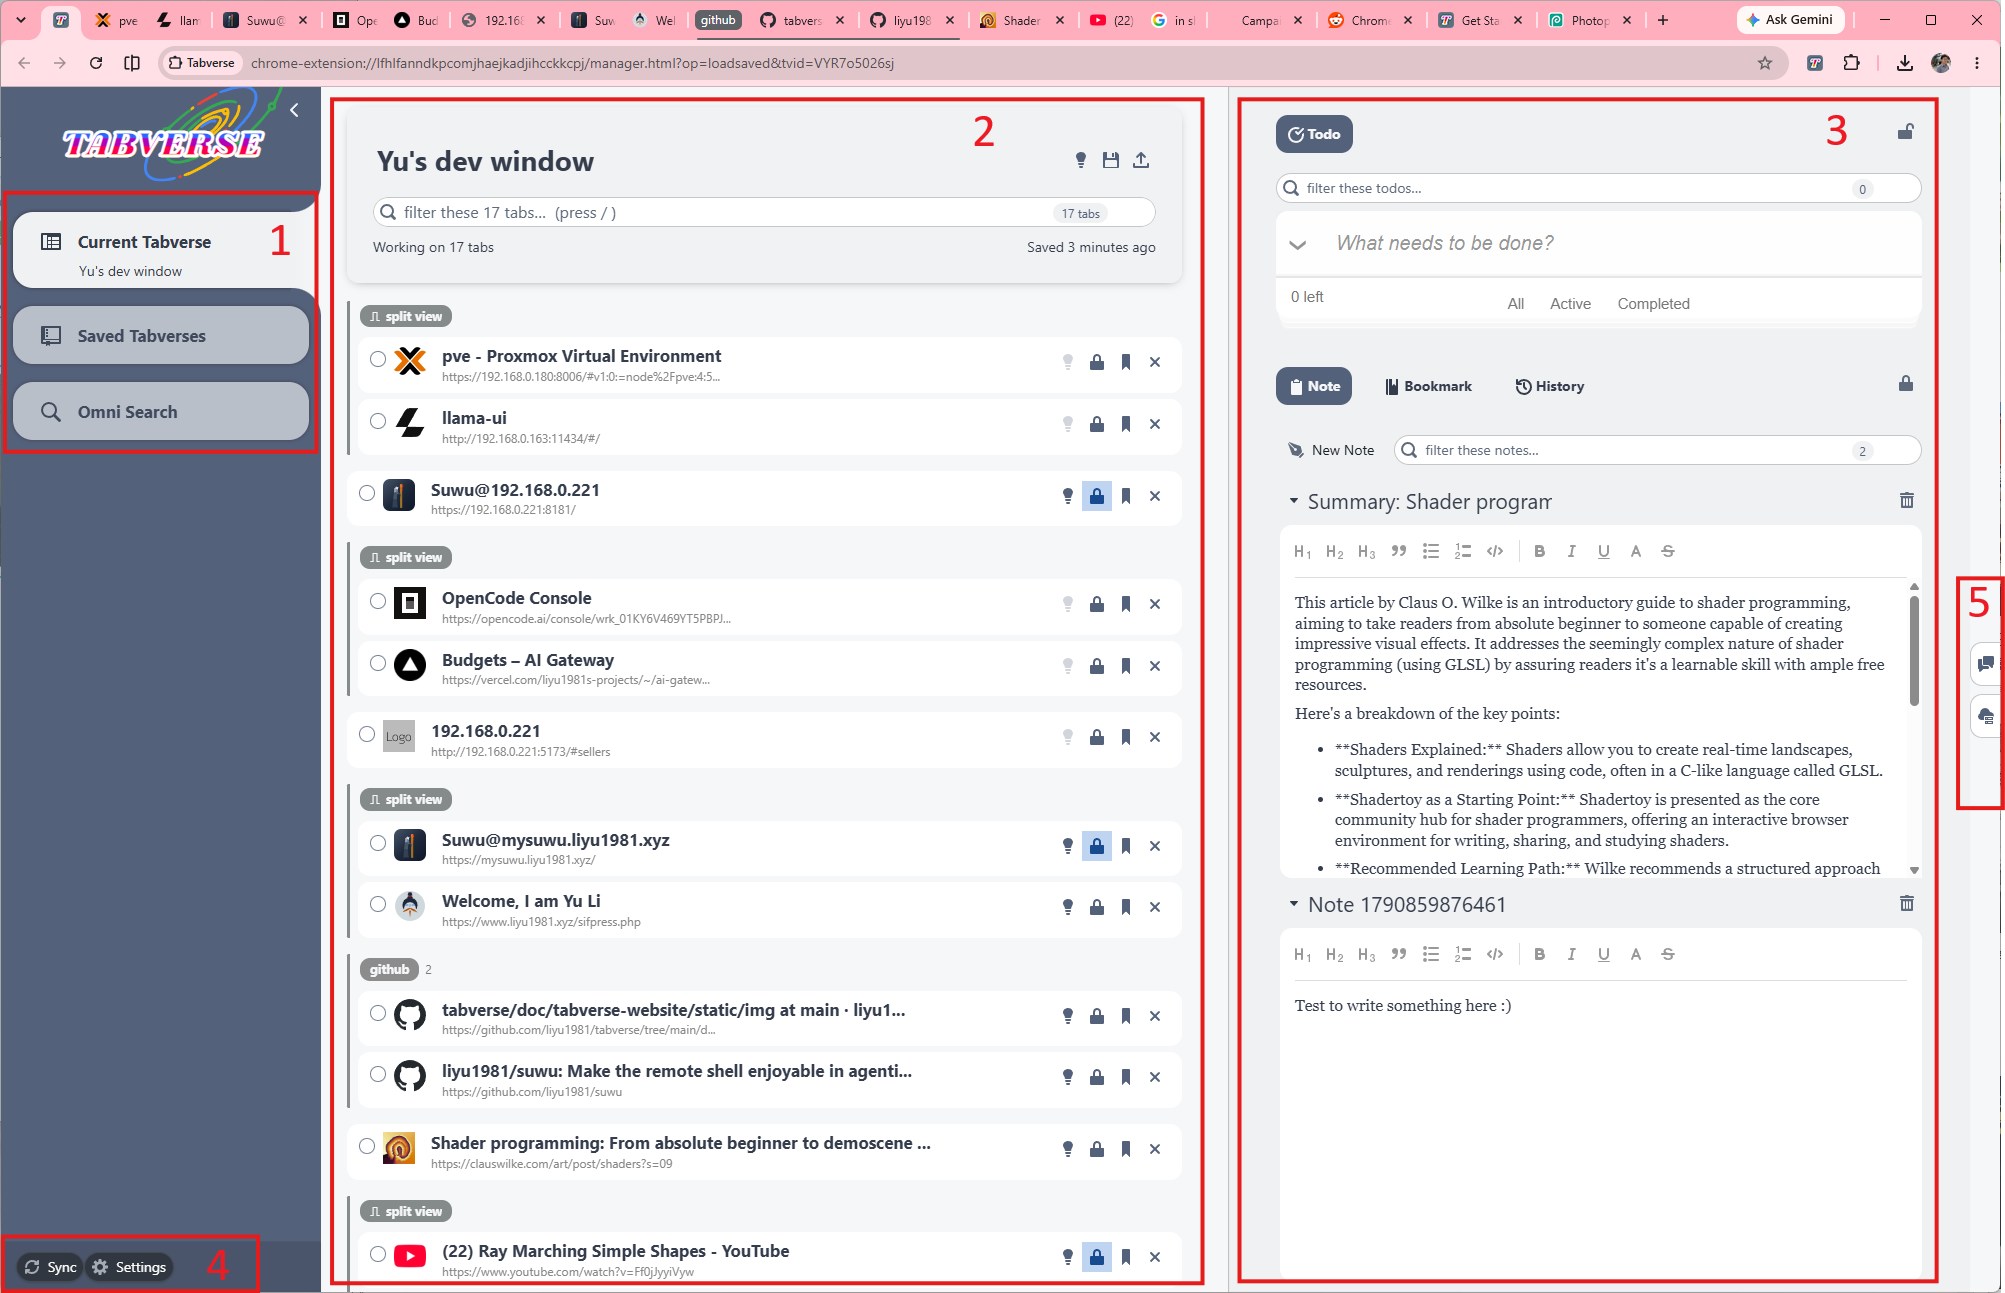Click the lightbulb icon on the OpenCode Console row
The height and width of the screenshot is (1293, 2005).
[1068, 604]
